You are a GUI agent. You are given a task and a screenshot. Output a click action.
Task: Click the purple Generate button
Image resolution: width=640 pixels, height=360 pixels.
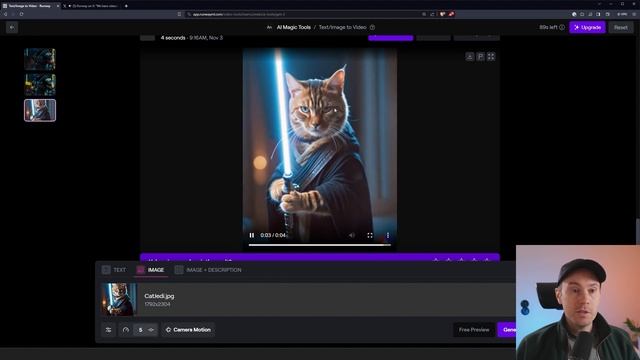tap(507, 330)
